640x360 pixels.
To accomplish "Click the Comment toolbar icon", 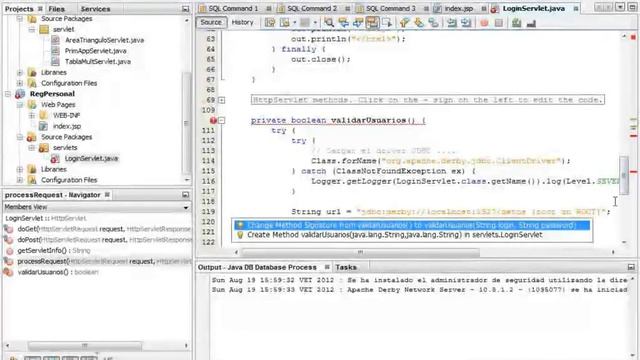I will 516,23.
